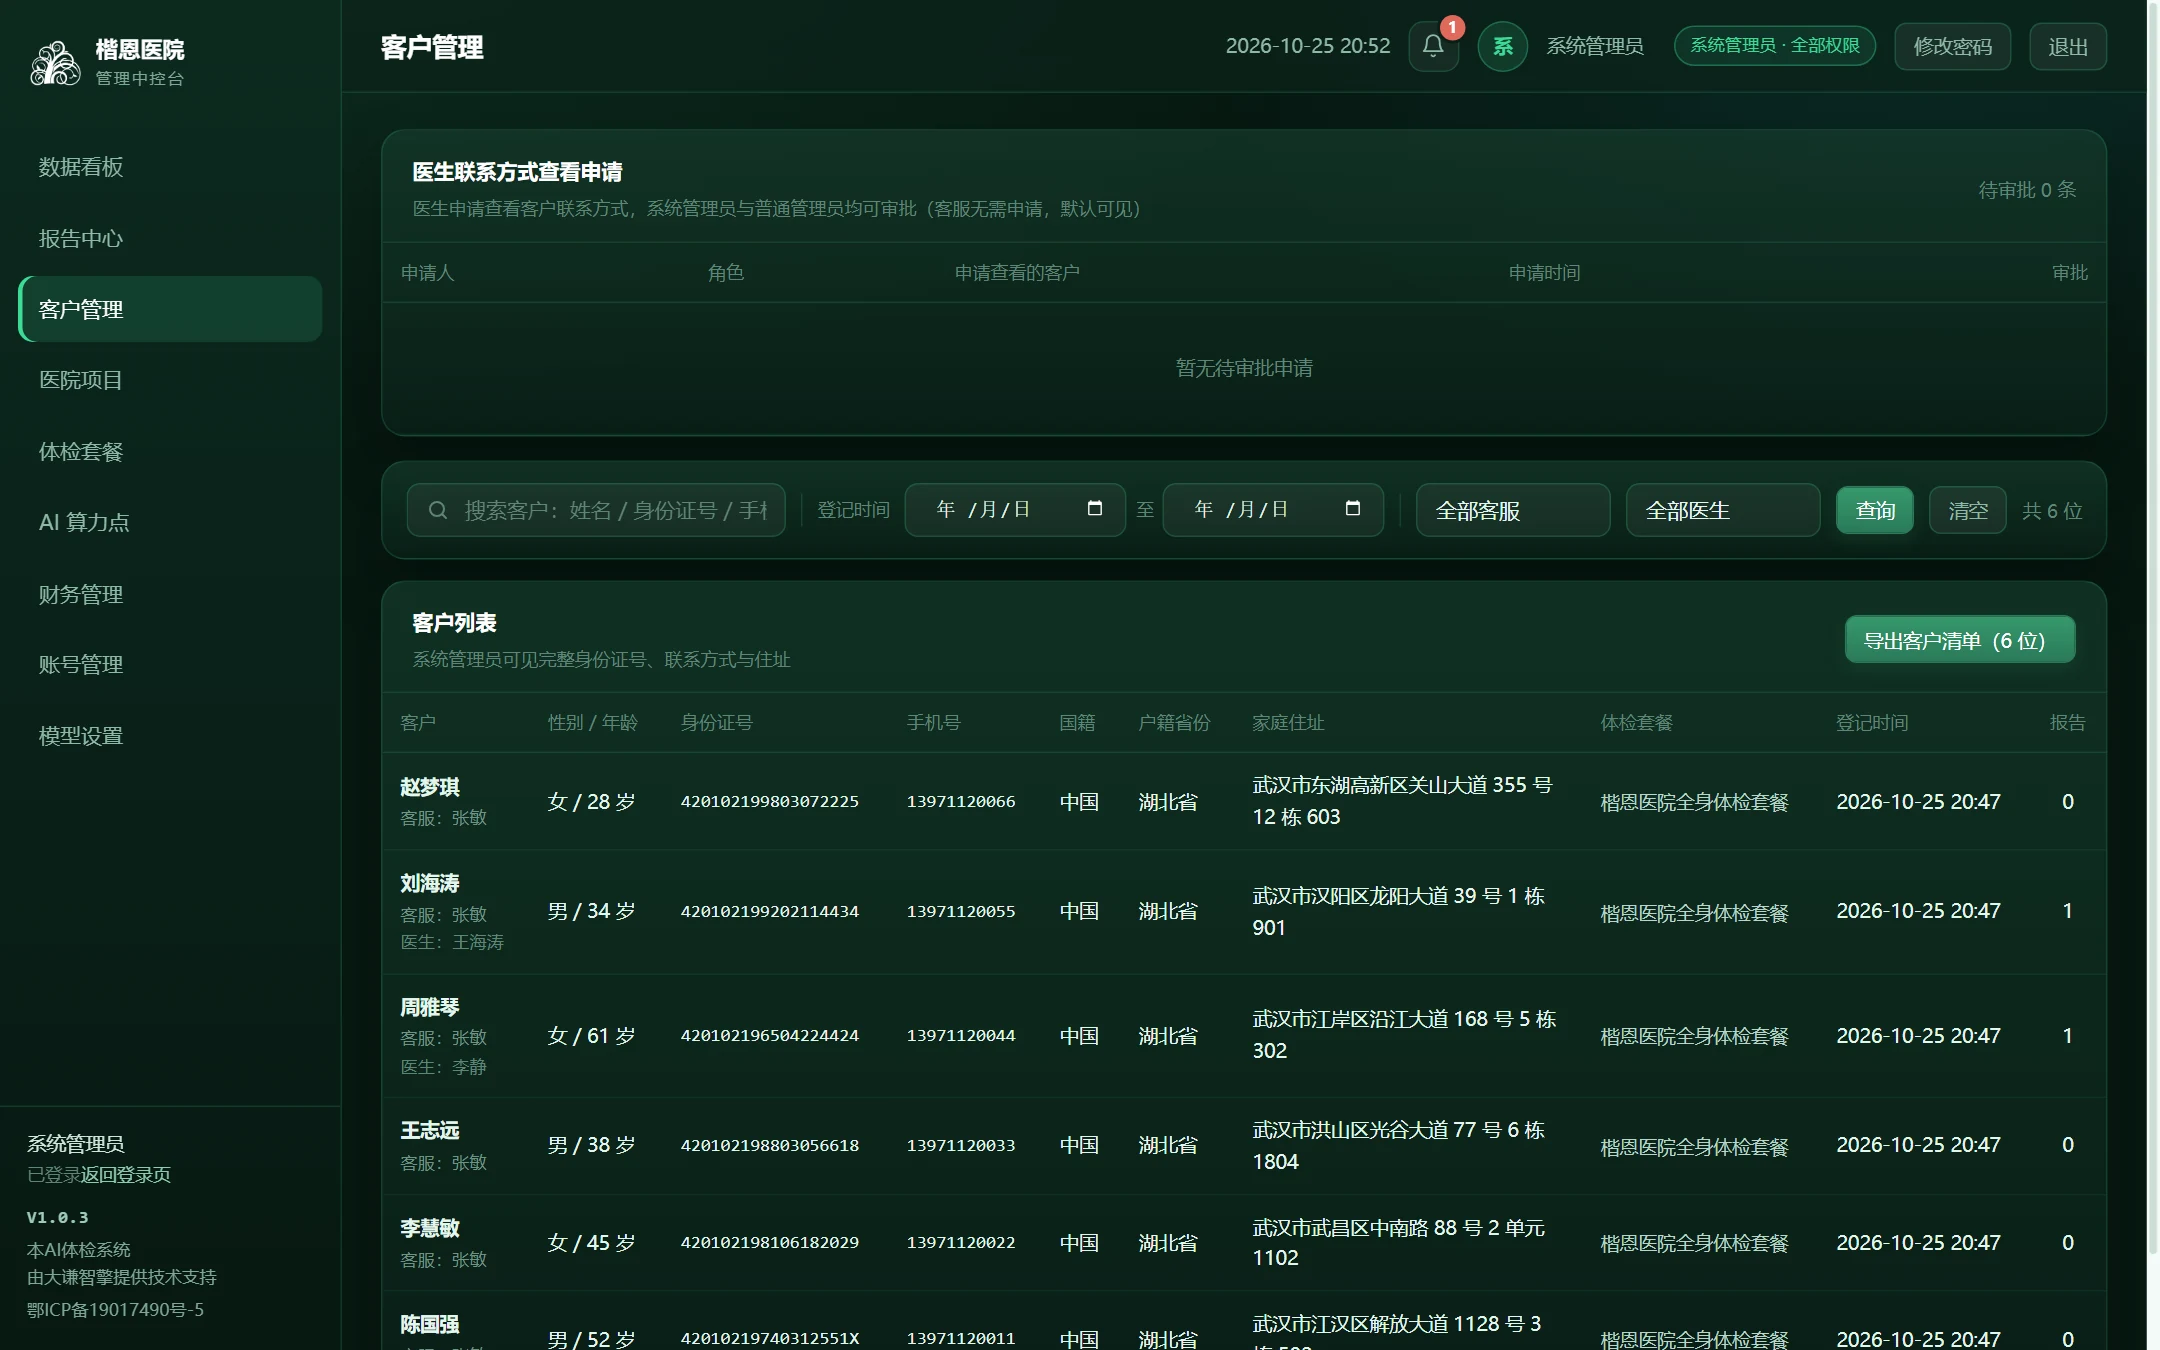Click 暂无待审批申请 empty message
This screenshot has width=2160, height=1350.
pos(1244,368)
